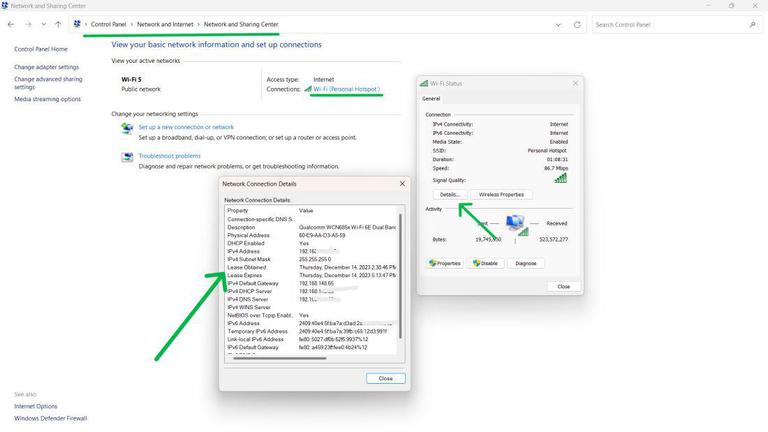Click the Forward navigation arrow
This screenshot has height=432, width=768.
(28, 24)
